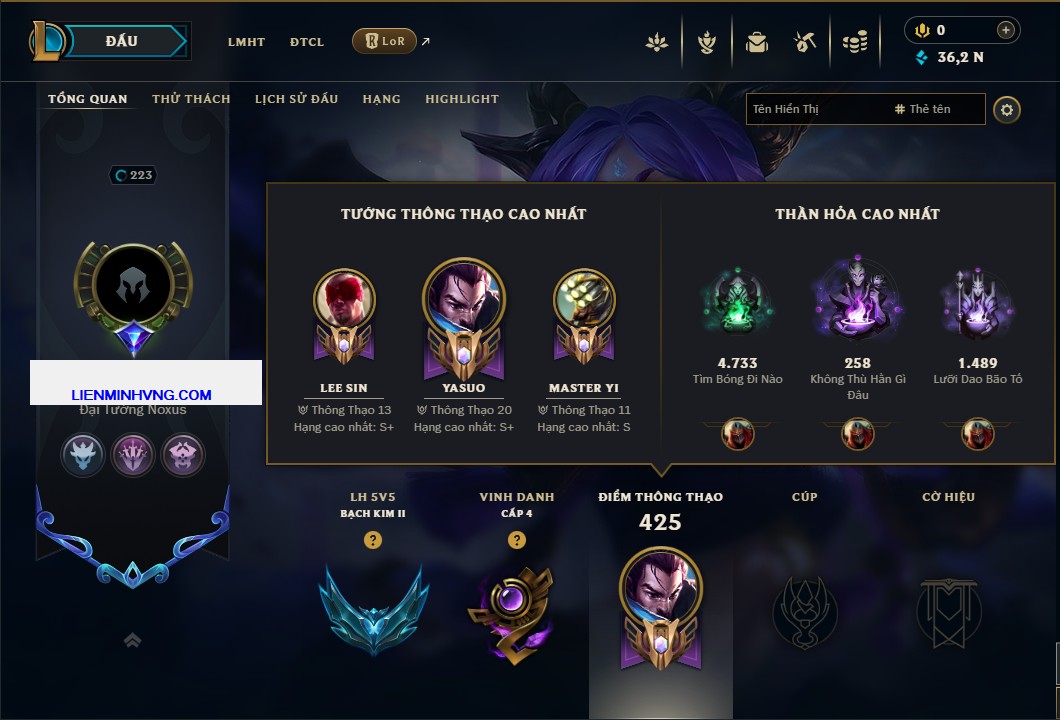Image resolution: width=1060 pixels, height=720 pixels.
Task: Select the HẠNG tab
Action: (381, 99)
